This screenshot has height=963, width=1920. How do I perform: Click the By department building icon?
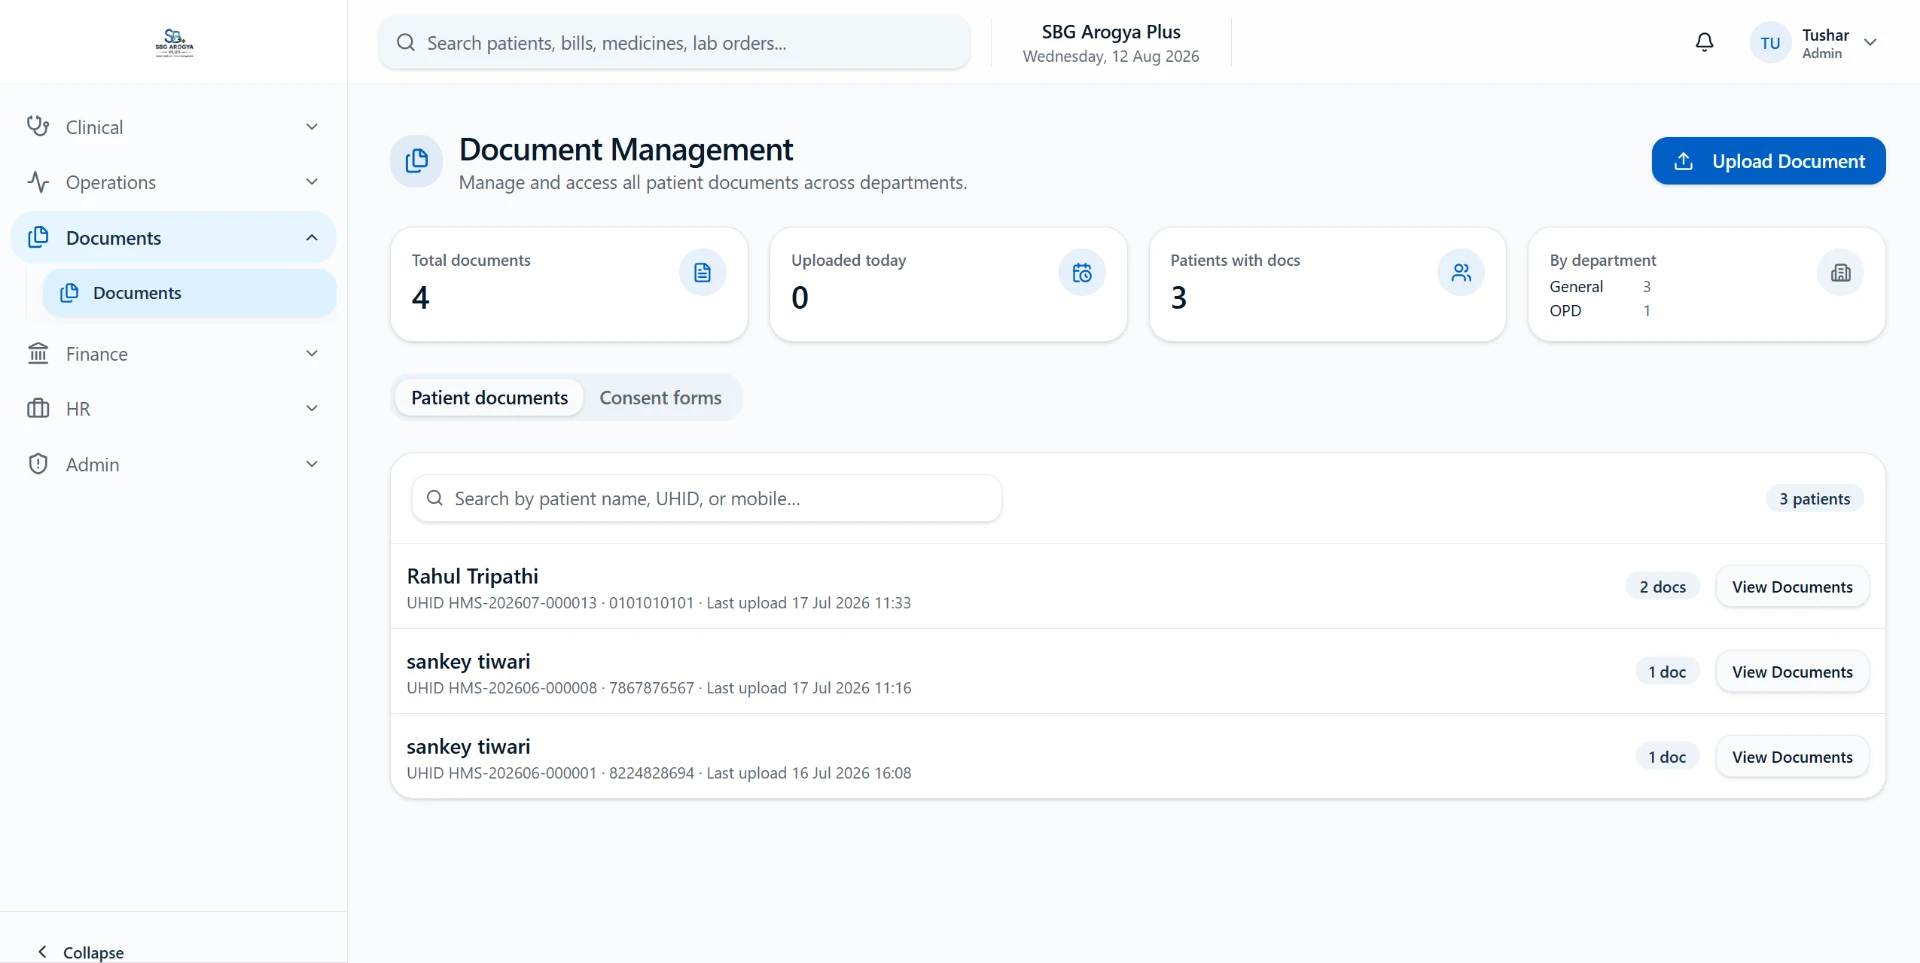pyautogui.click(x=1840, y=273)
